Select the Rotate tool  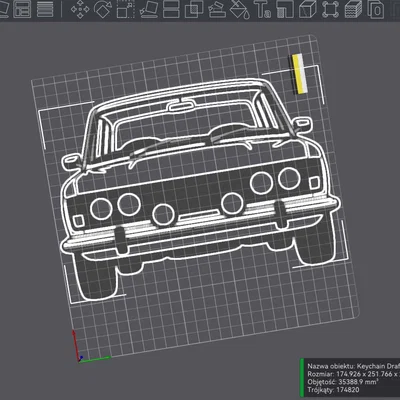point(103,9)
